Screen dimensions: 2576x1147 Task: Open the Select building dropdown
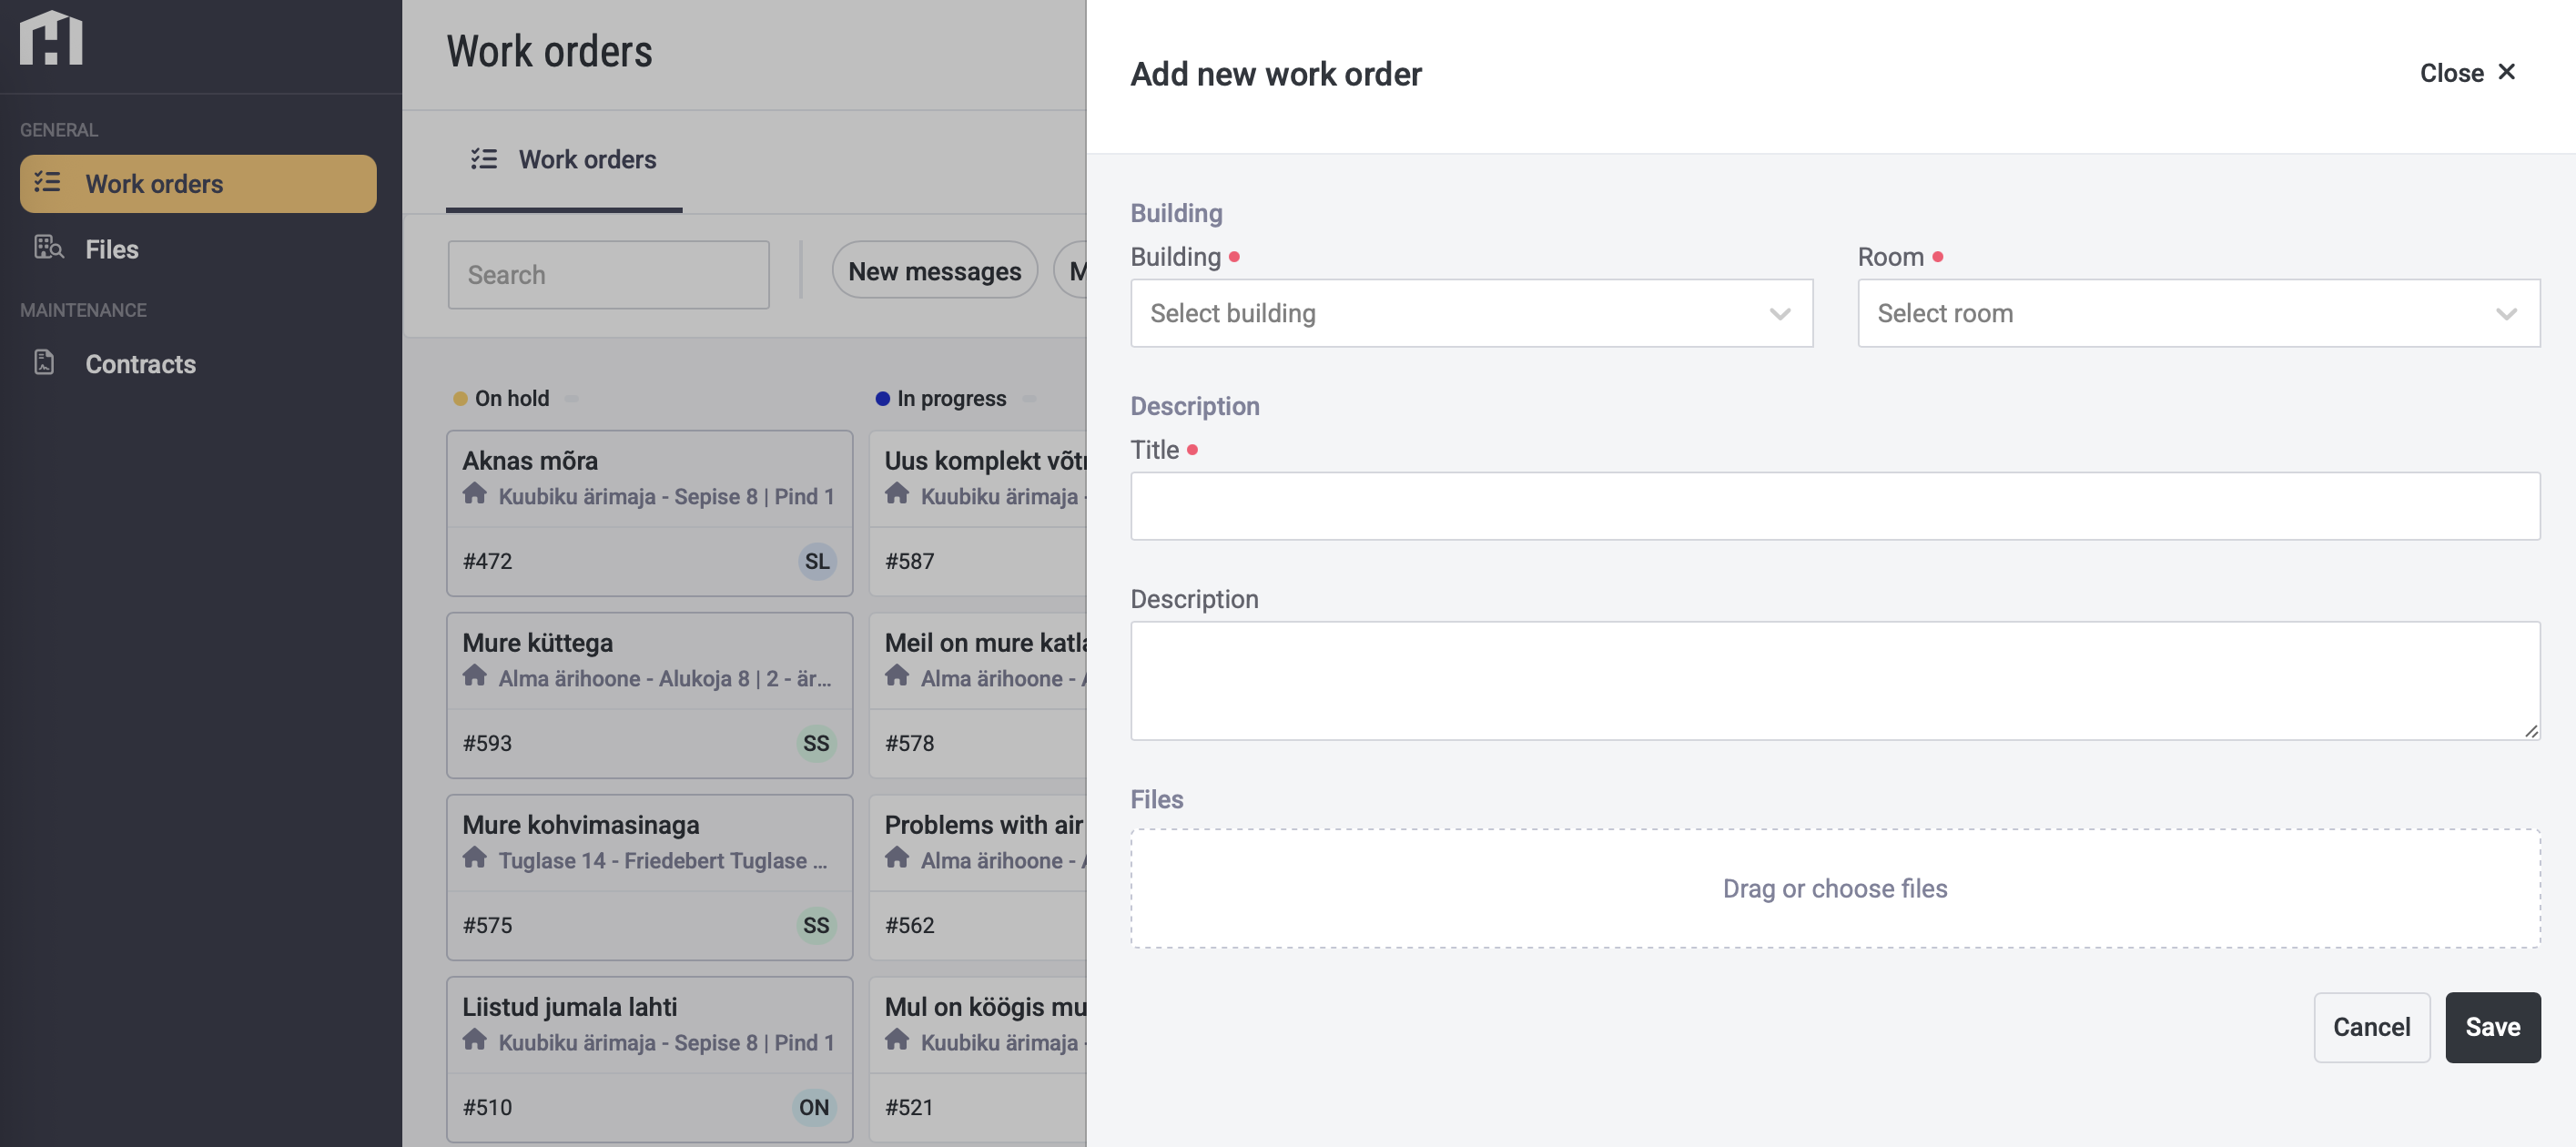pos(1471,313)
